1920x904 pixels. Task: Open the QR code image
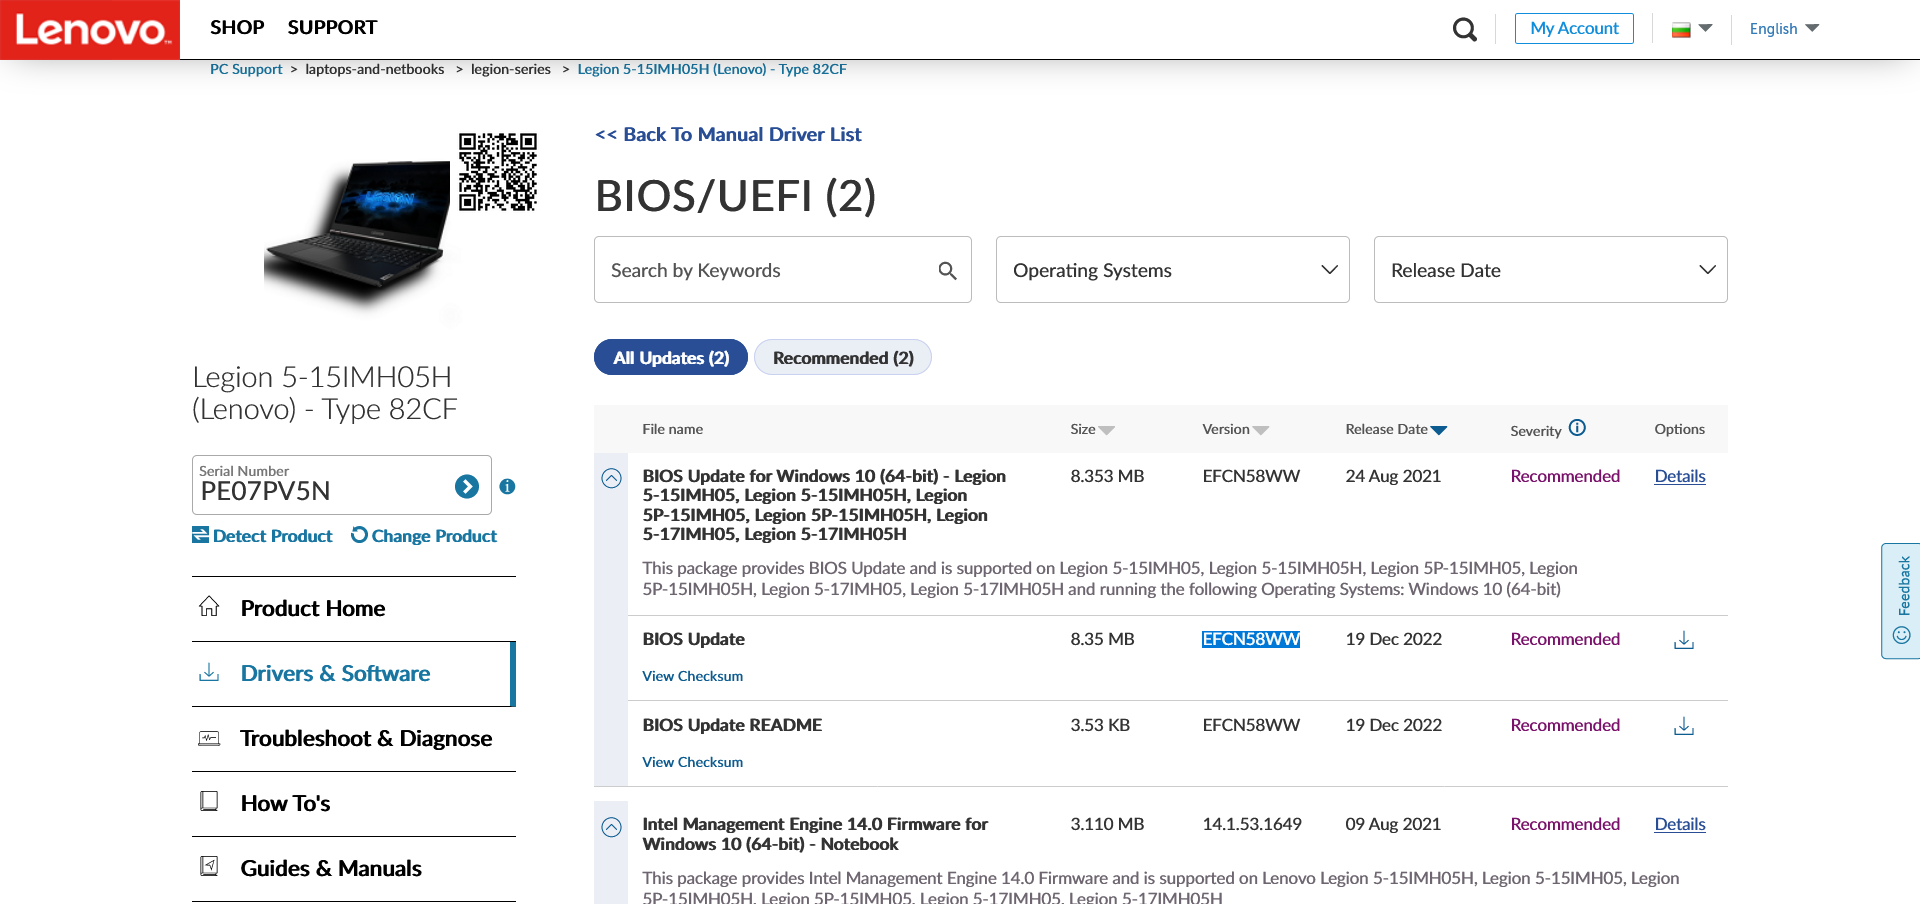point(498,171)
